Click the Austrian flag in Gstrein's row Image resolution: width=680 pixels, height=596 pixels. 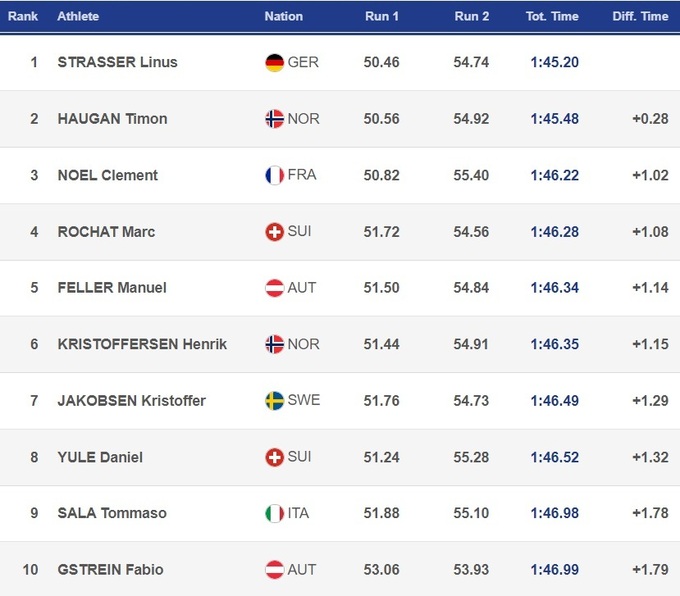pyautogui.click(x=274, y=569)
